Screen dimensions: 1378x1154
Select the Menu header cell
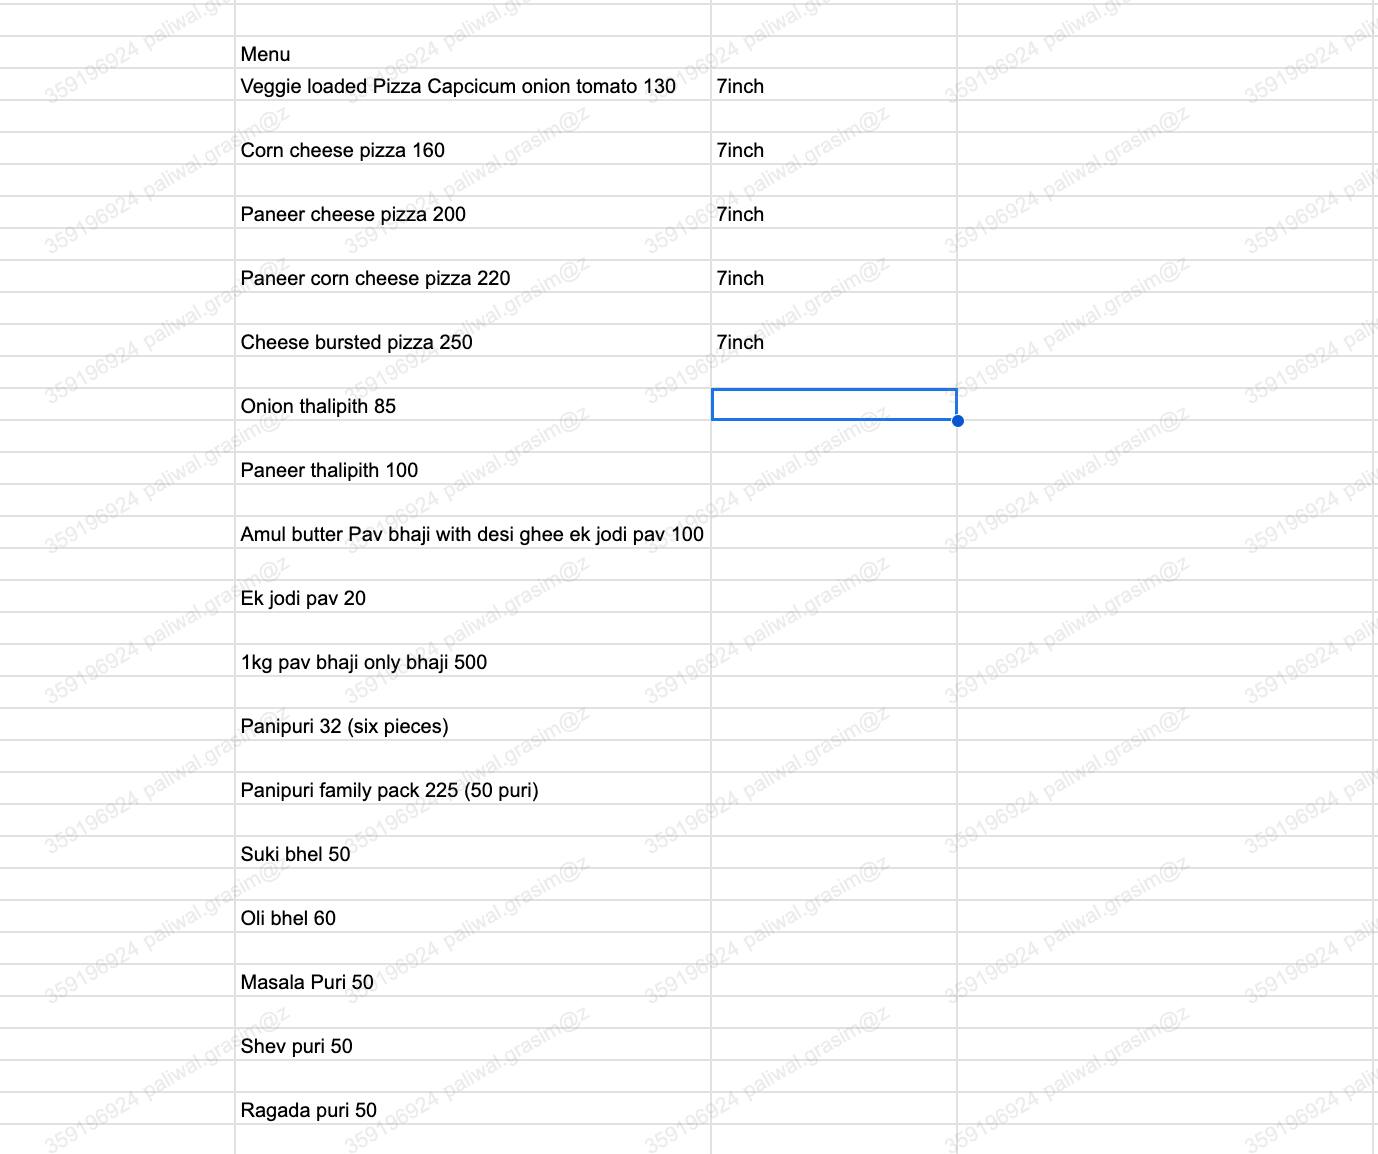473,53
